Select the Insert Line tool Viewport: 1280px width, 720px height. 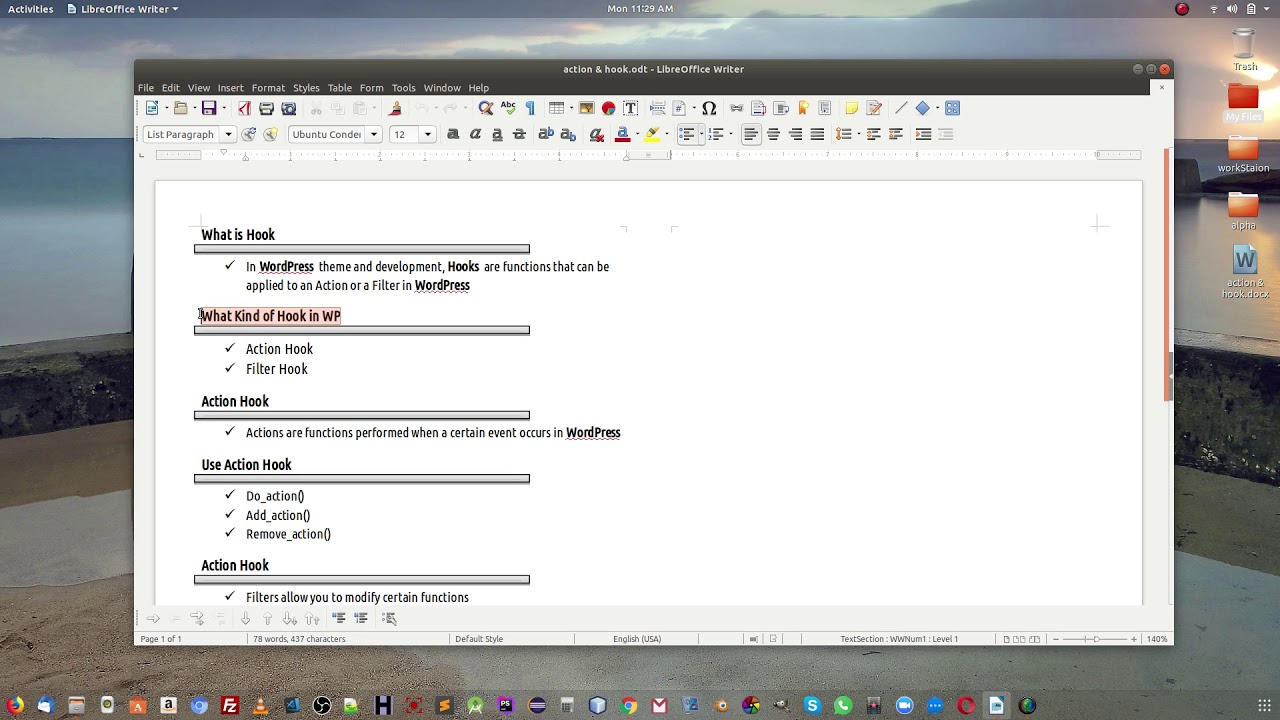click(x=900, y=108)
